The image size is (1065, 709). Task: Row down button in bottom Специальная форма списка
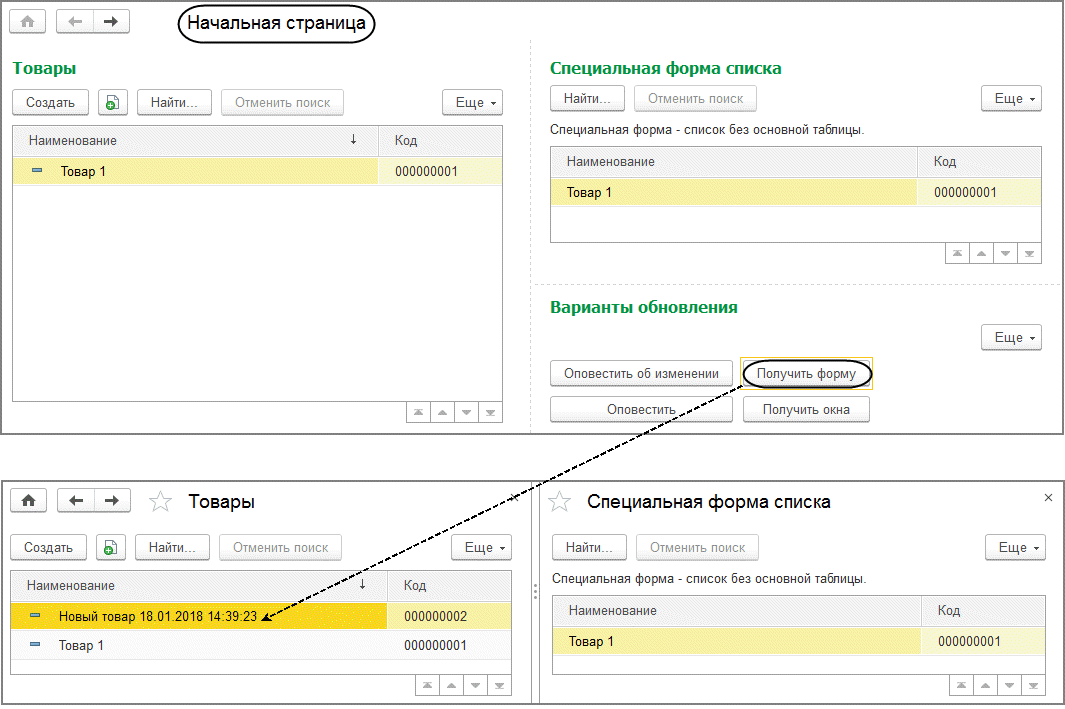tap(1009, 685)
